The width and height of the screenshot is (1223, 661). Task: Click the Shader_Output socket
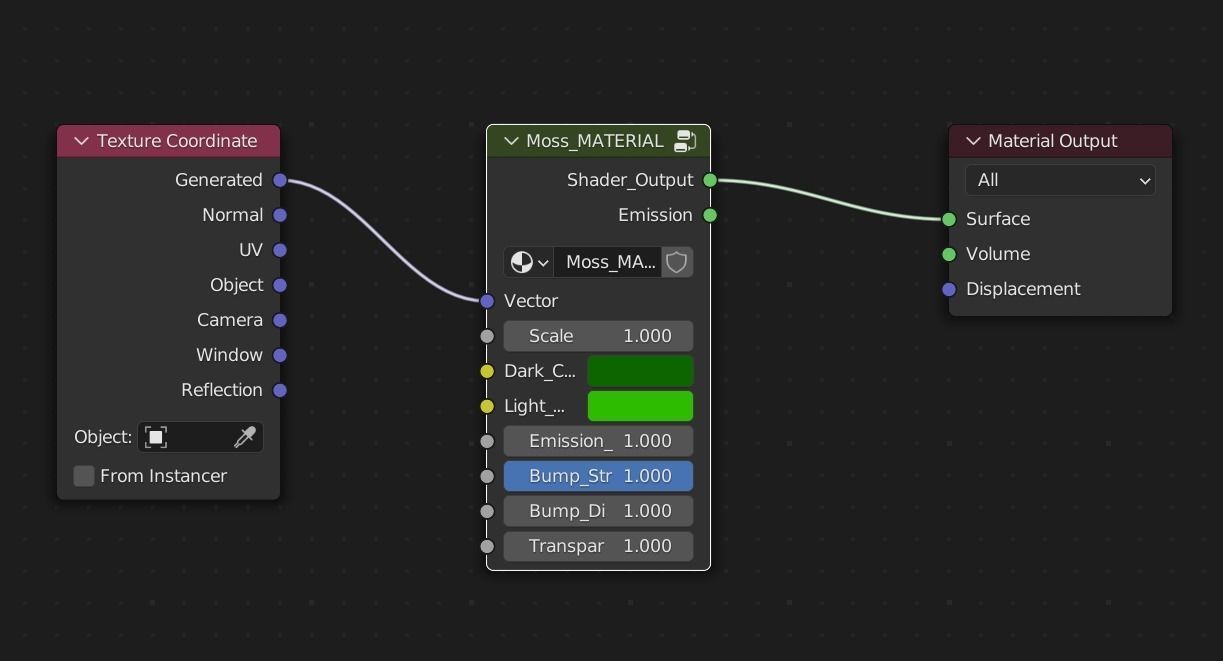[710, 180]
